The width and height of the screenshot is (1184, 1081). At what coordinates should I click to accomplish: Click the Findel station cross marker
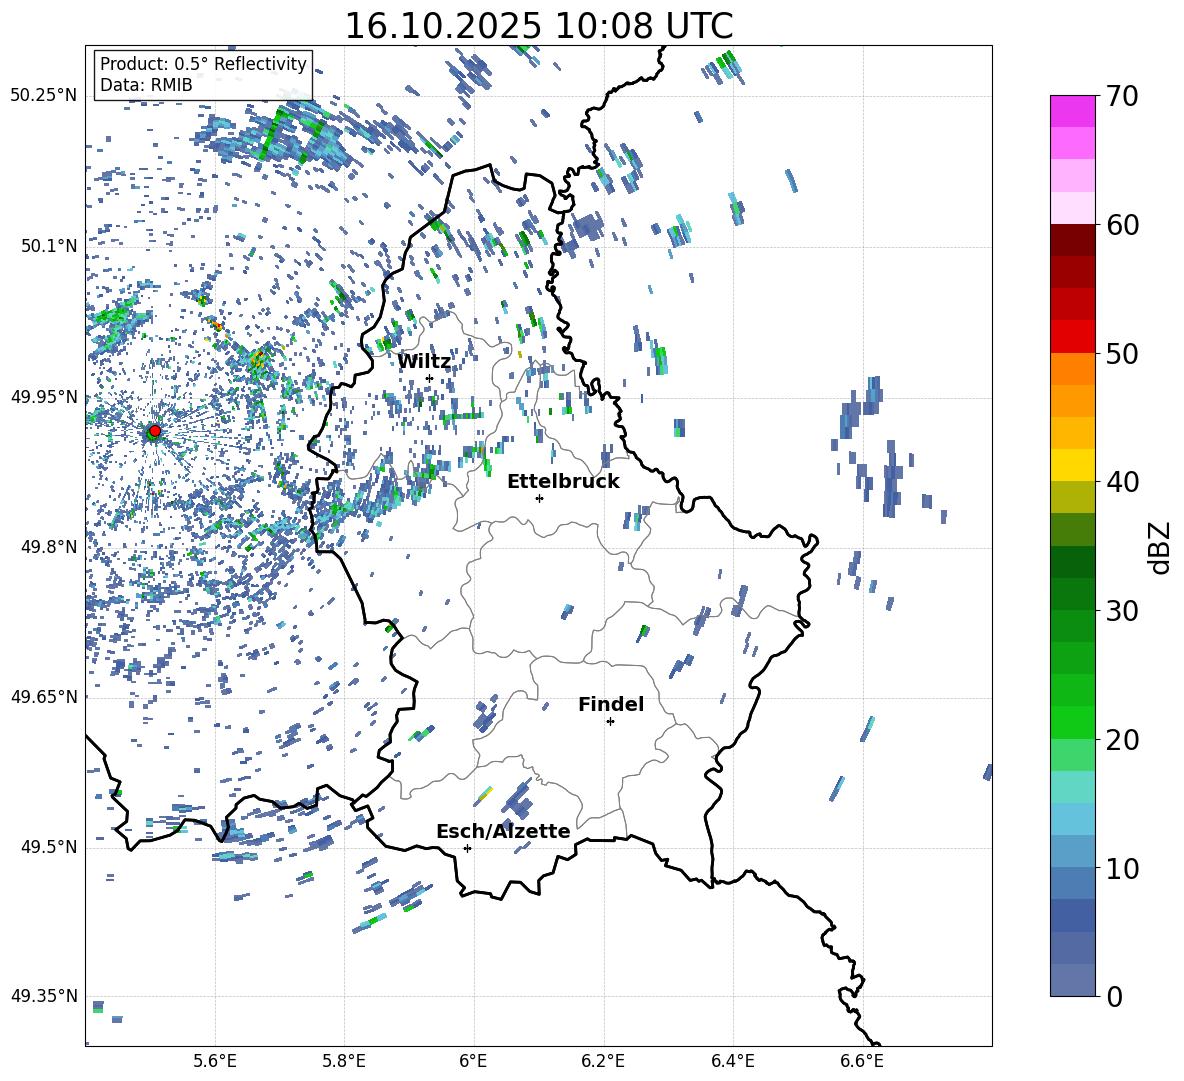point(610,722)
